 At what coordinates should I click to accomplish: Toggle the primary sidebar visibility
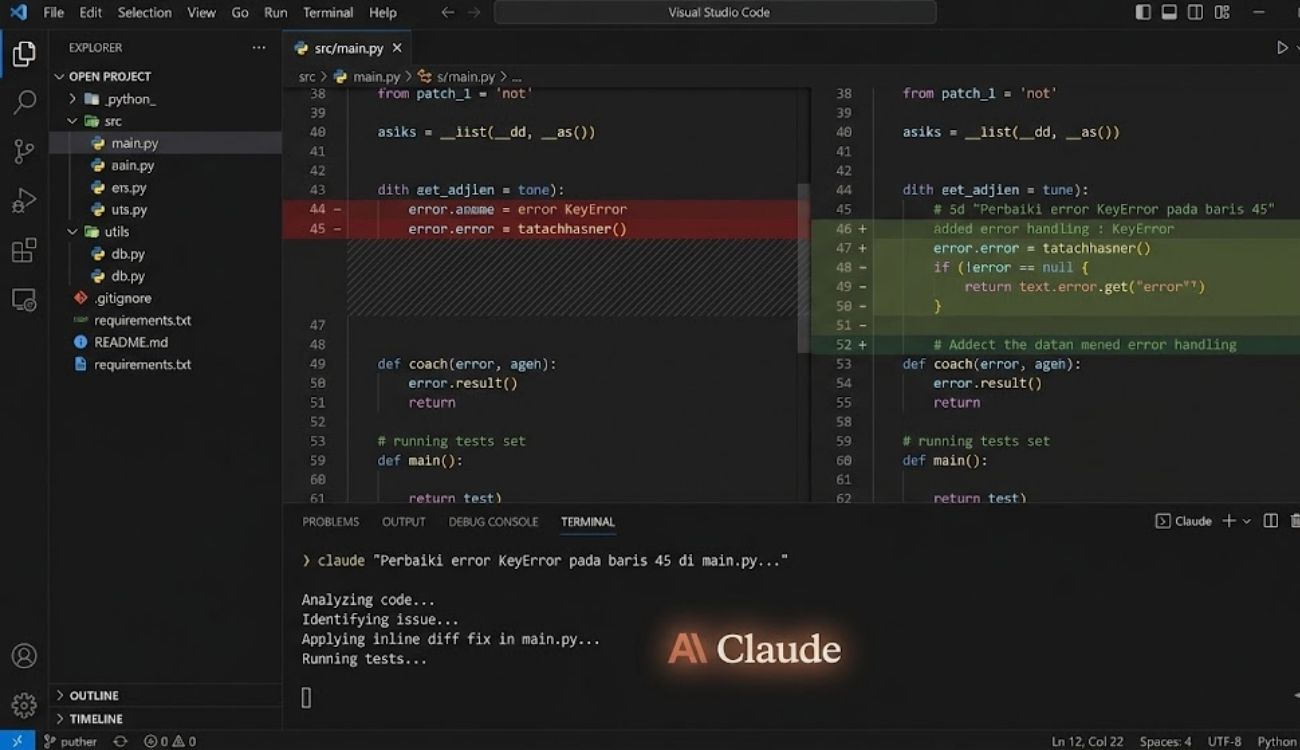[x=1144, y=13]
